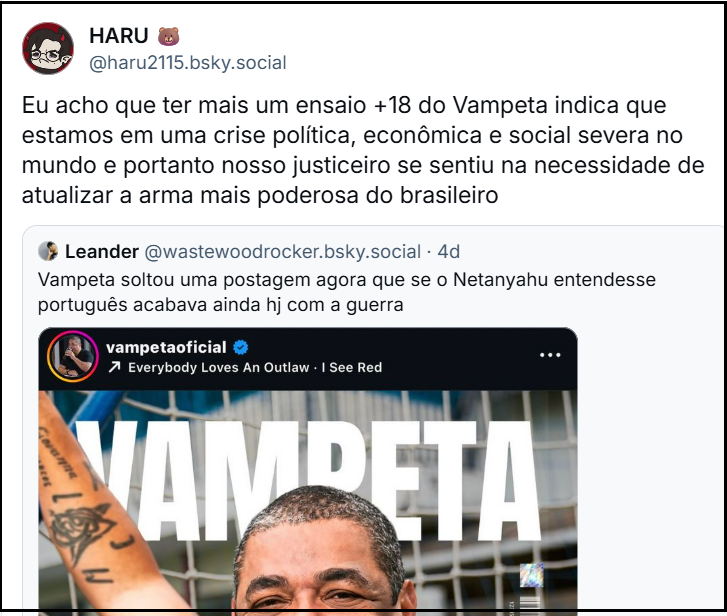The height and width of the screenshot is (616, 727).
Task: Open Leander's small avatar in quoted post
Action: pyautogui.click(x=48, y=251)
